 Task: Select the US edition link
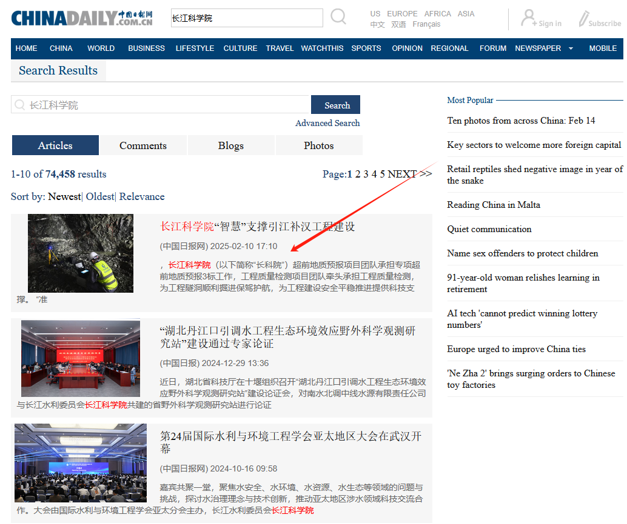tap(375, 14)
